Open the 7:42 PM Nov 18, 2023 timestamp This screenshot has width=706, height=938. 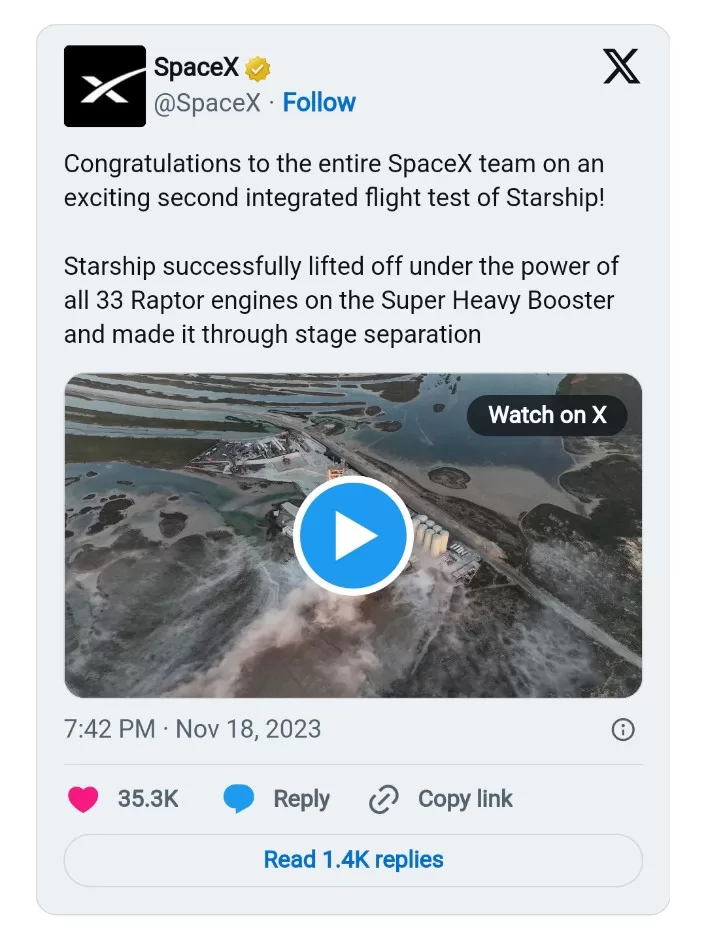pos(192,728)
